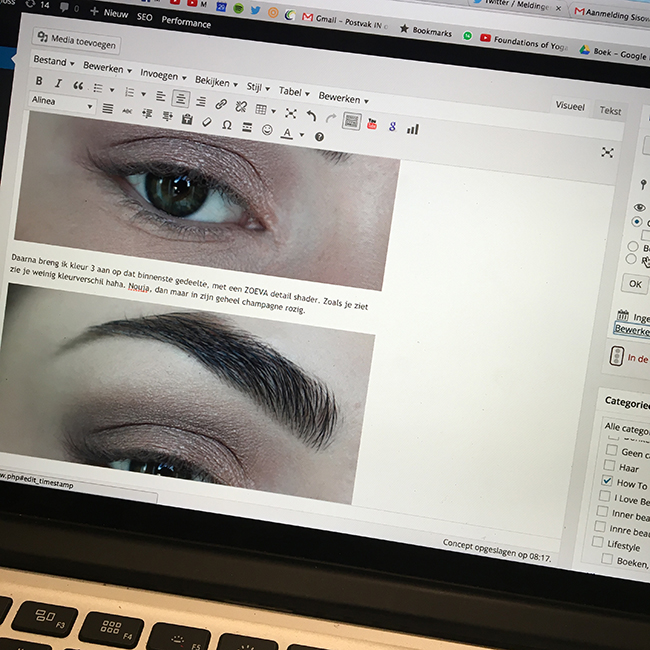Toggle the extra toolbar row icon

click(x=352, y=121)
